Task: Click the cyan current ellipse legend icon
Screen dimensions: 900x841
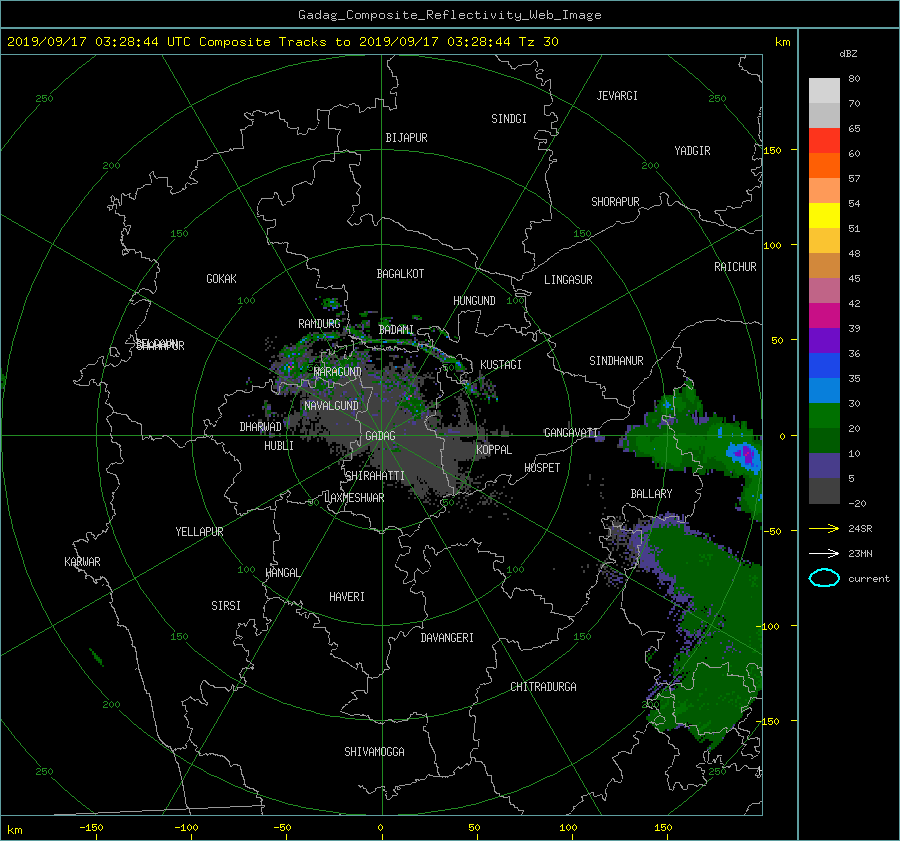Action: [824, 578]
